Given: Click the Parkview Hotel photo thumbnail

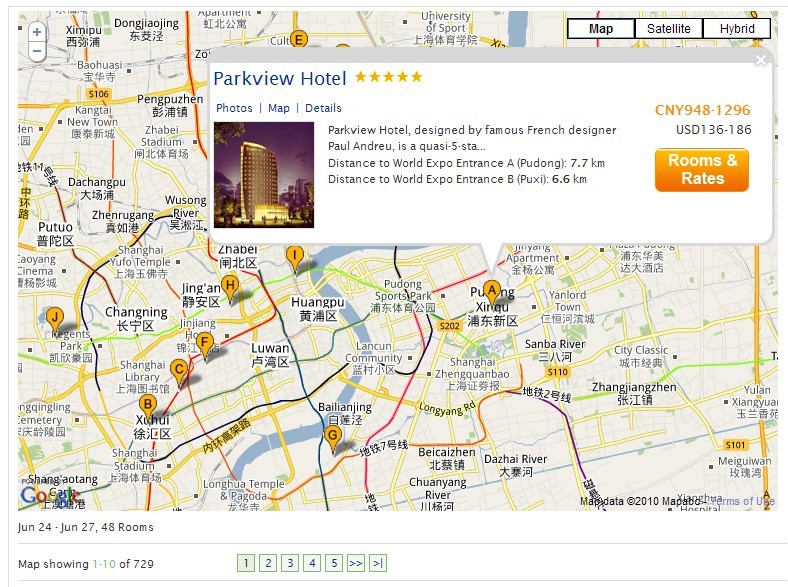Looking at the screenshot, I should pyautogui.click(x=264, y=175).
